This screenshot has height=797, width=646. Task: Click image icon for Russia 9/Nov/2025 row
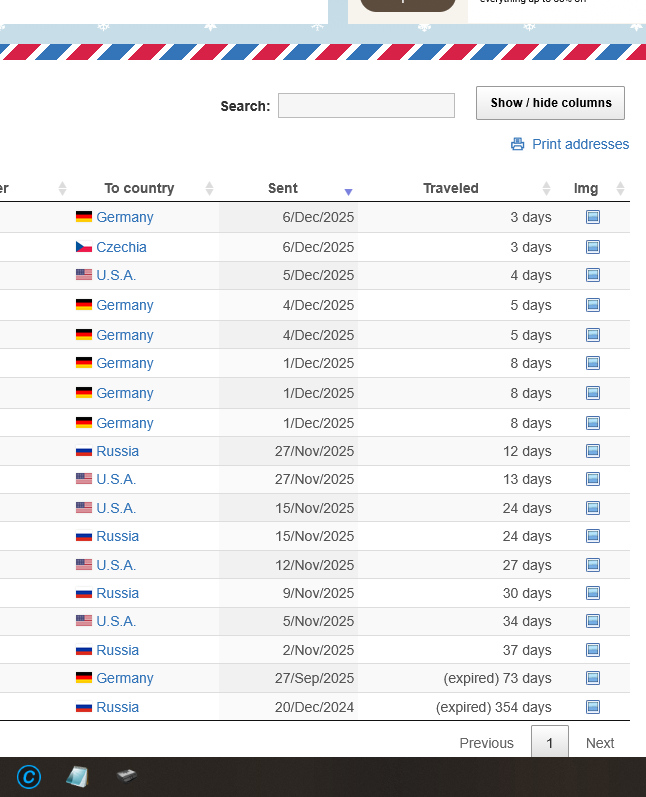tap(592, 593)
